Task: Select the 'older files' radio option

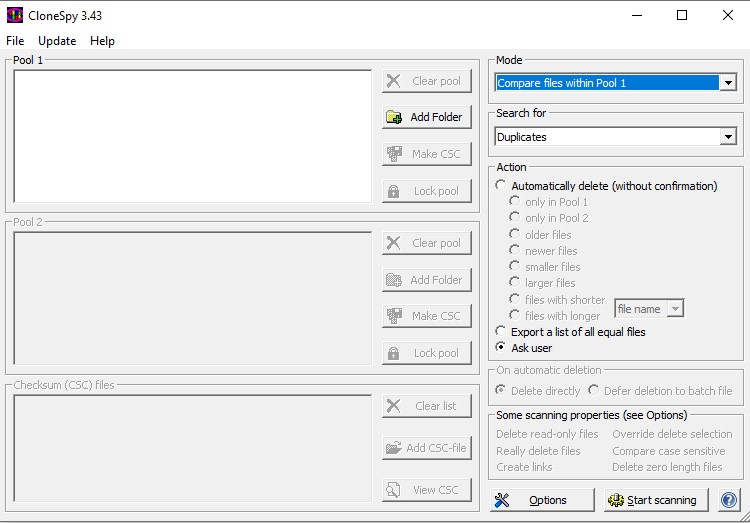Action: 515,234
